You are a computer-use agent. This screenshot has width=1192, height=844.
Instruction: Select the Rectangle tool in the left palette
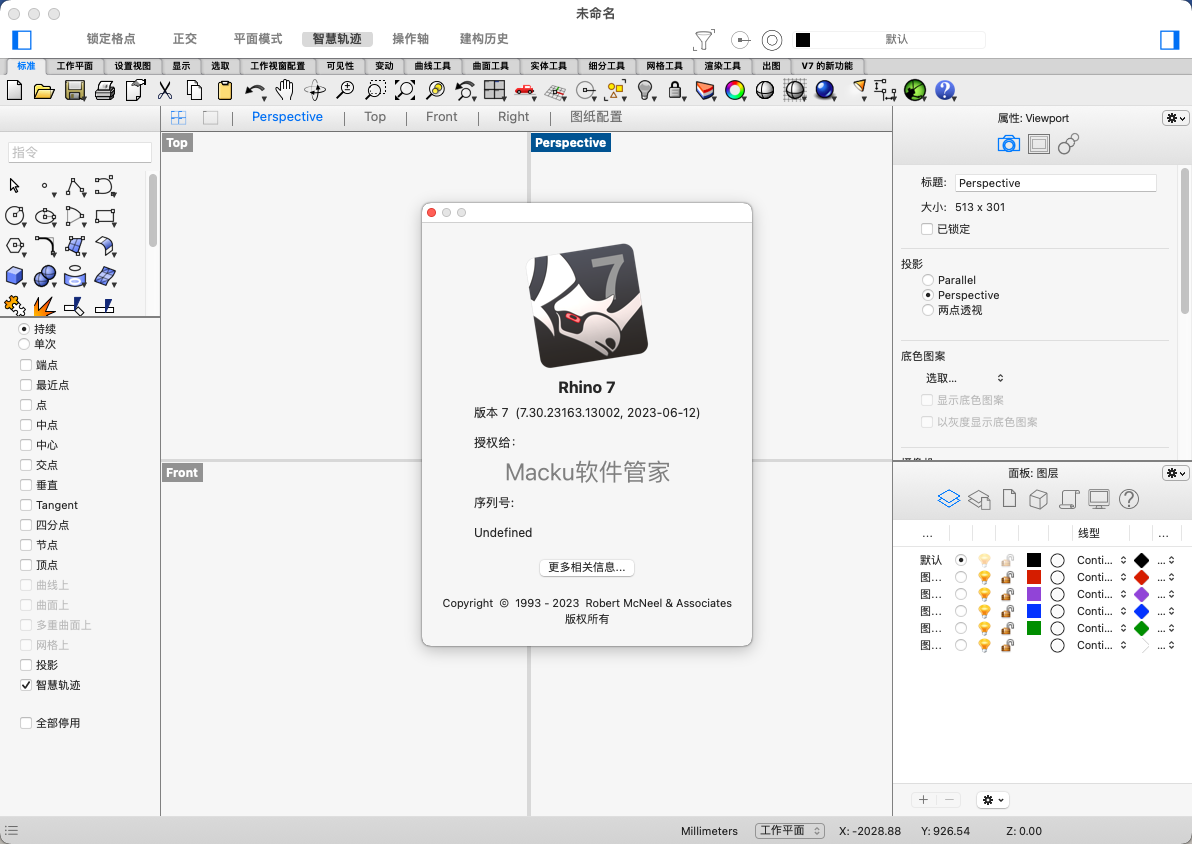coord(105,216)
